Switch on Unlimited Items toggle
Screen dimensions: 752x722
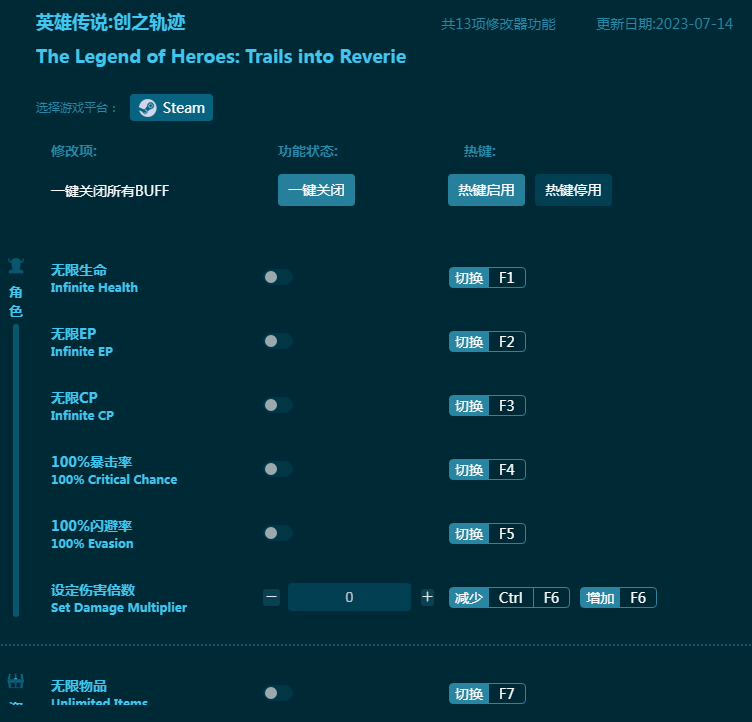(x=278, y=693)
